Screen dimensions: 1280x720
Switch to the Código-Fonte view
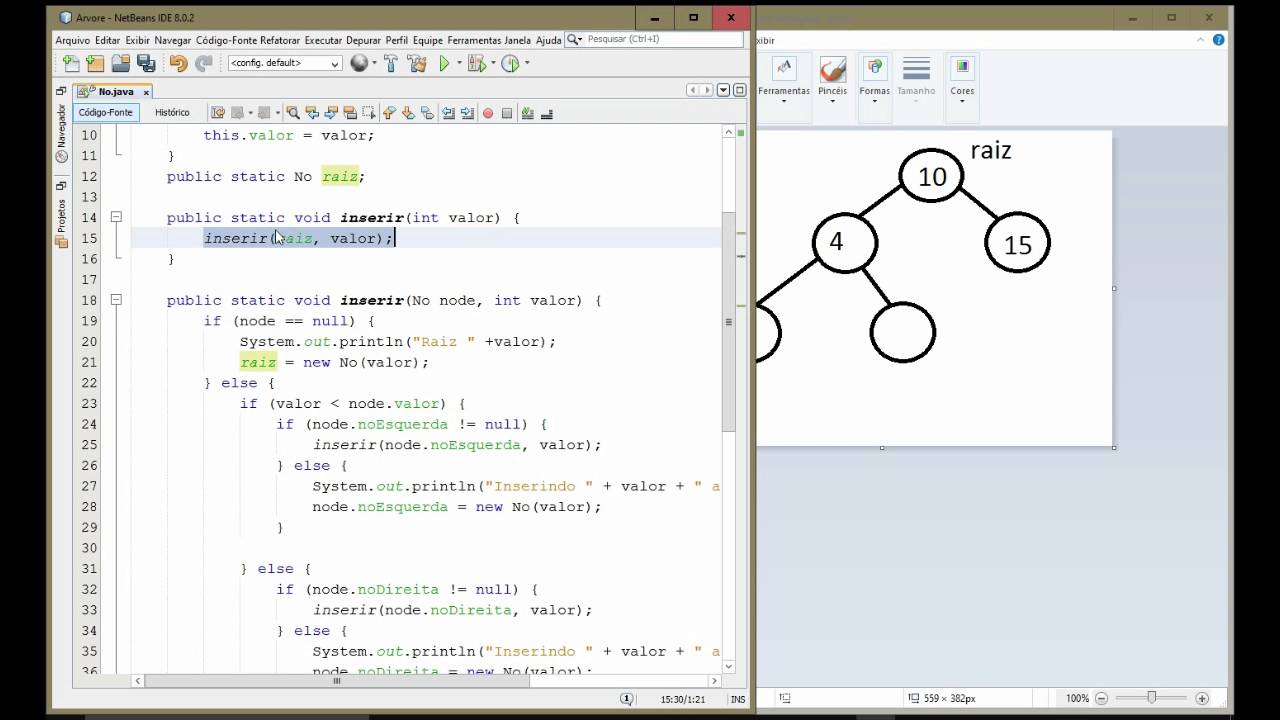(106, 113)
